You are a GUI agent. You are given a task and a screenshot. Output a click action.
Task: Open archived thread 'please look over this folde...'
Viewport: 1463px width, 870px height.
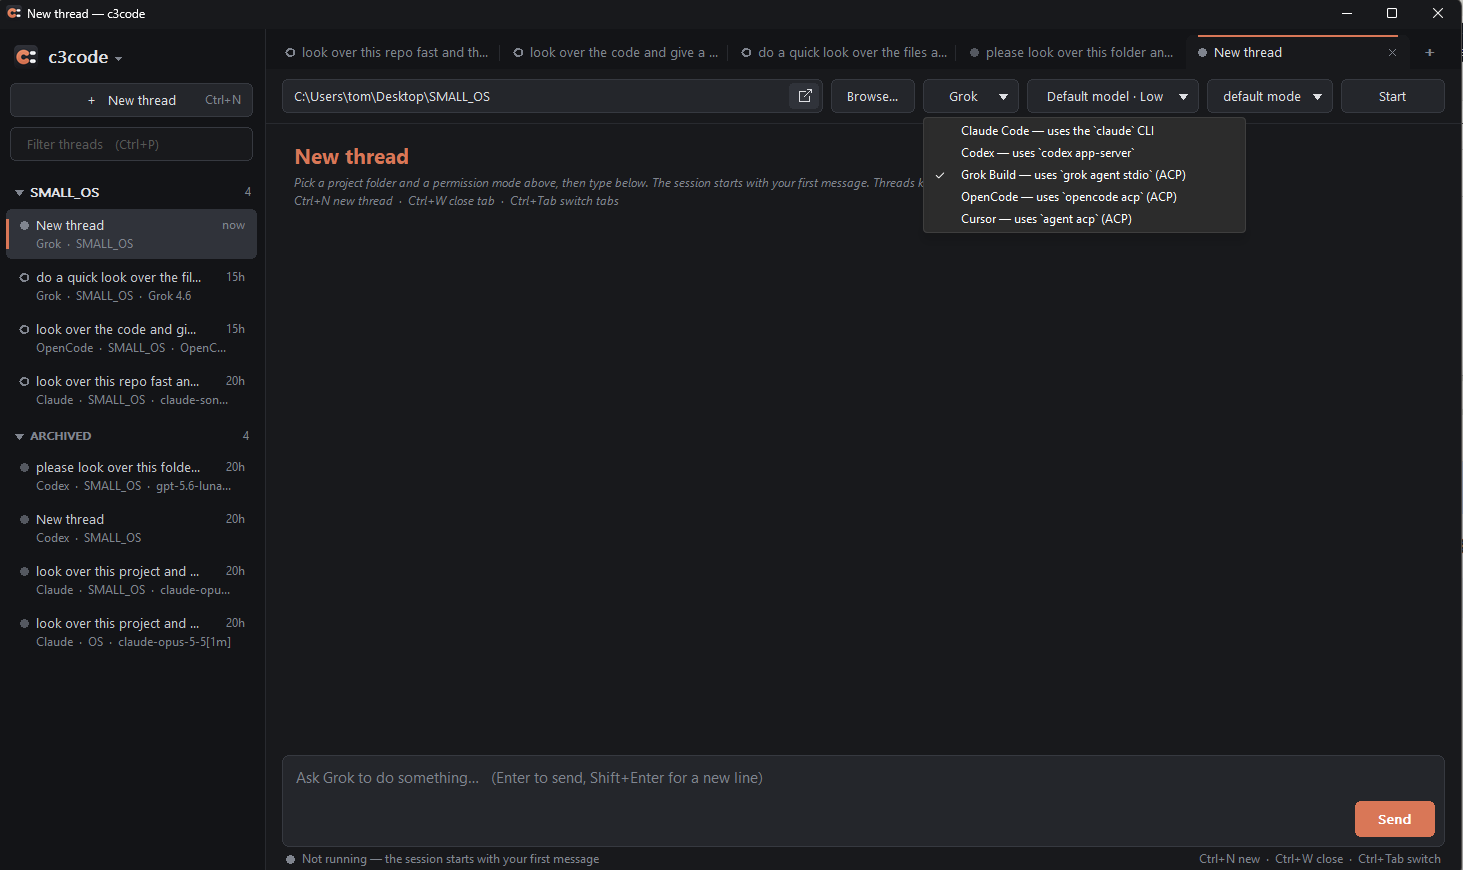click(131, 476)
